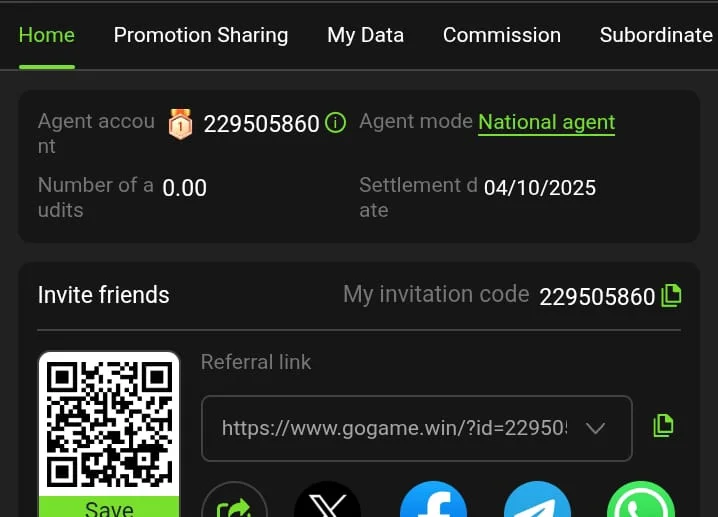This screenshot has width=718, height=517.
Task: Click the agent rank medal badge
Action: 180,124
